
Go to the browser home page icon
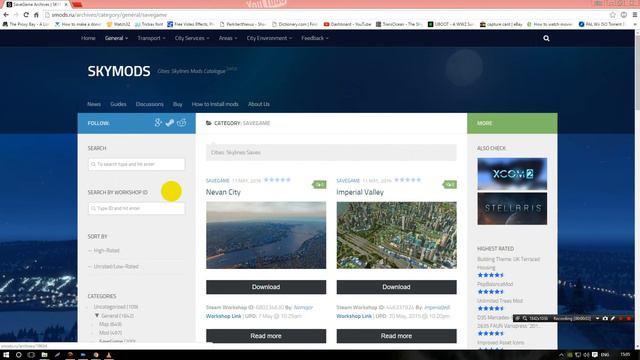(x=36, y=15)
